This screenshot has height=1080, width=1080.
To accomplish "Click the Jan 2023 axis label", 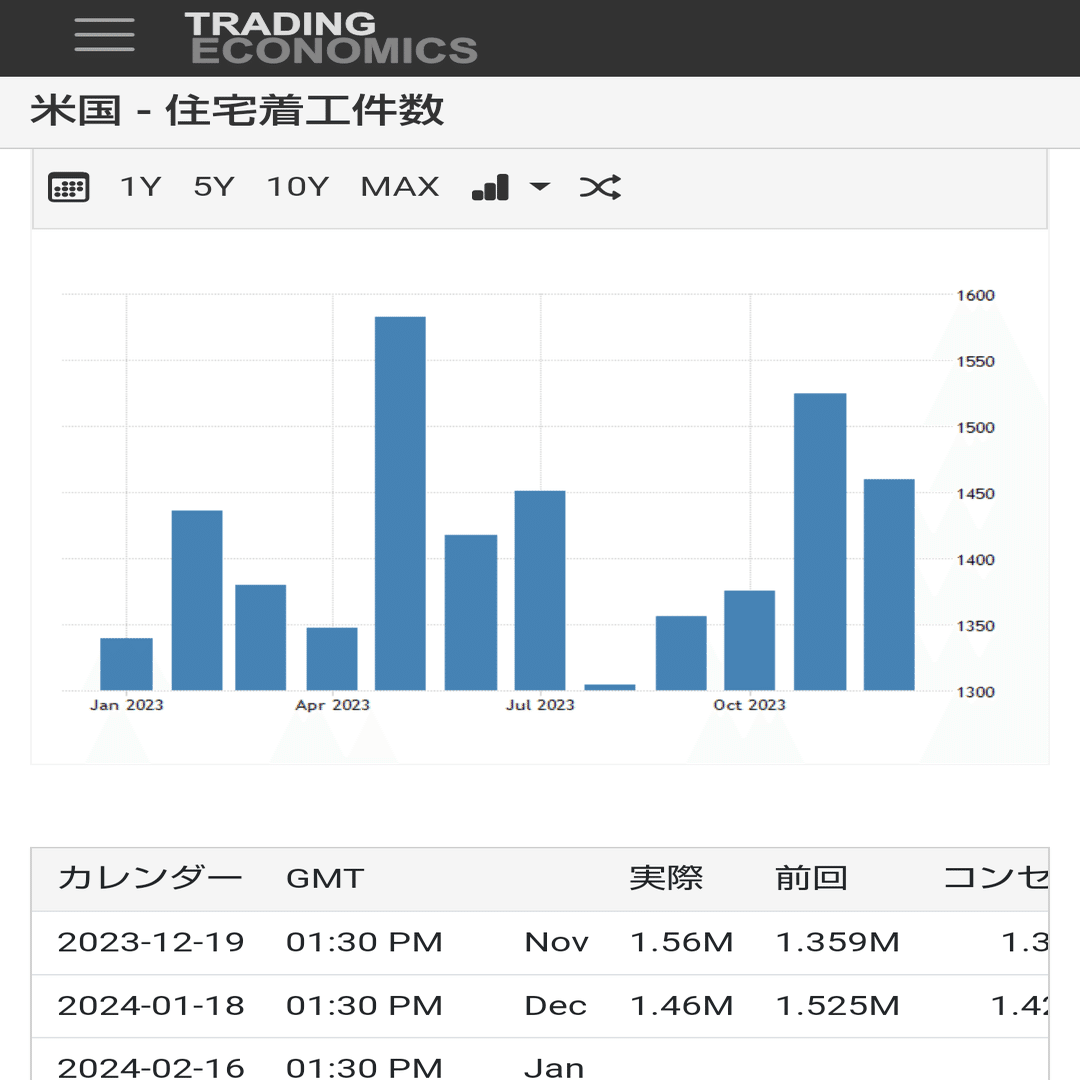I will tap(127, 705).
